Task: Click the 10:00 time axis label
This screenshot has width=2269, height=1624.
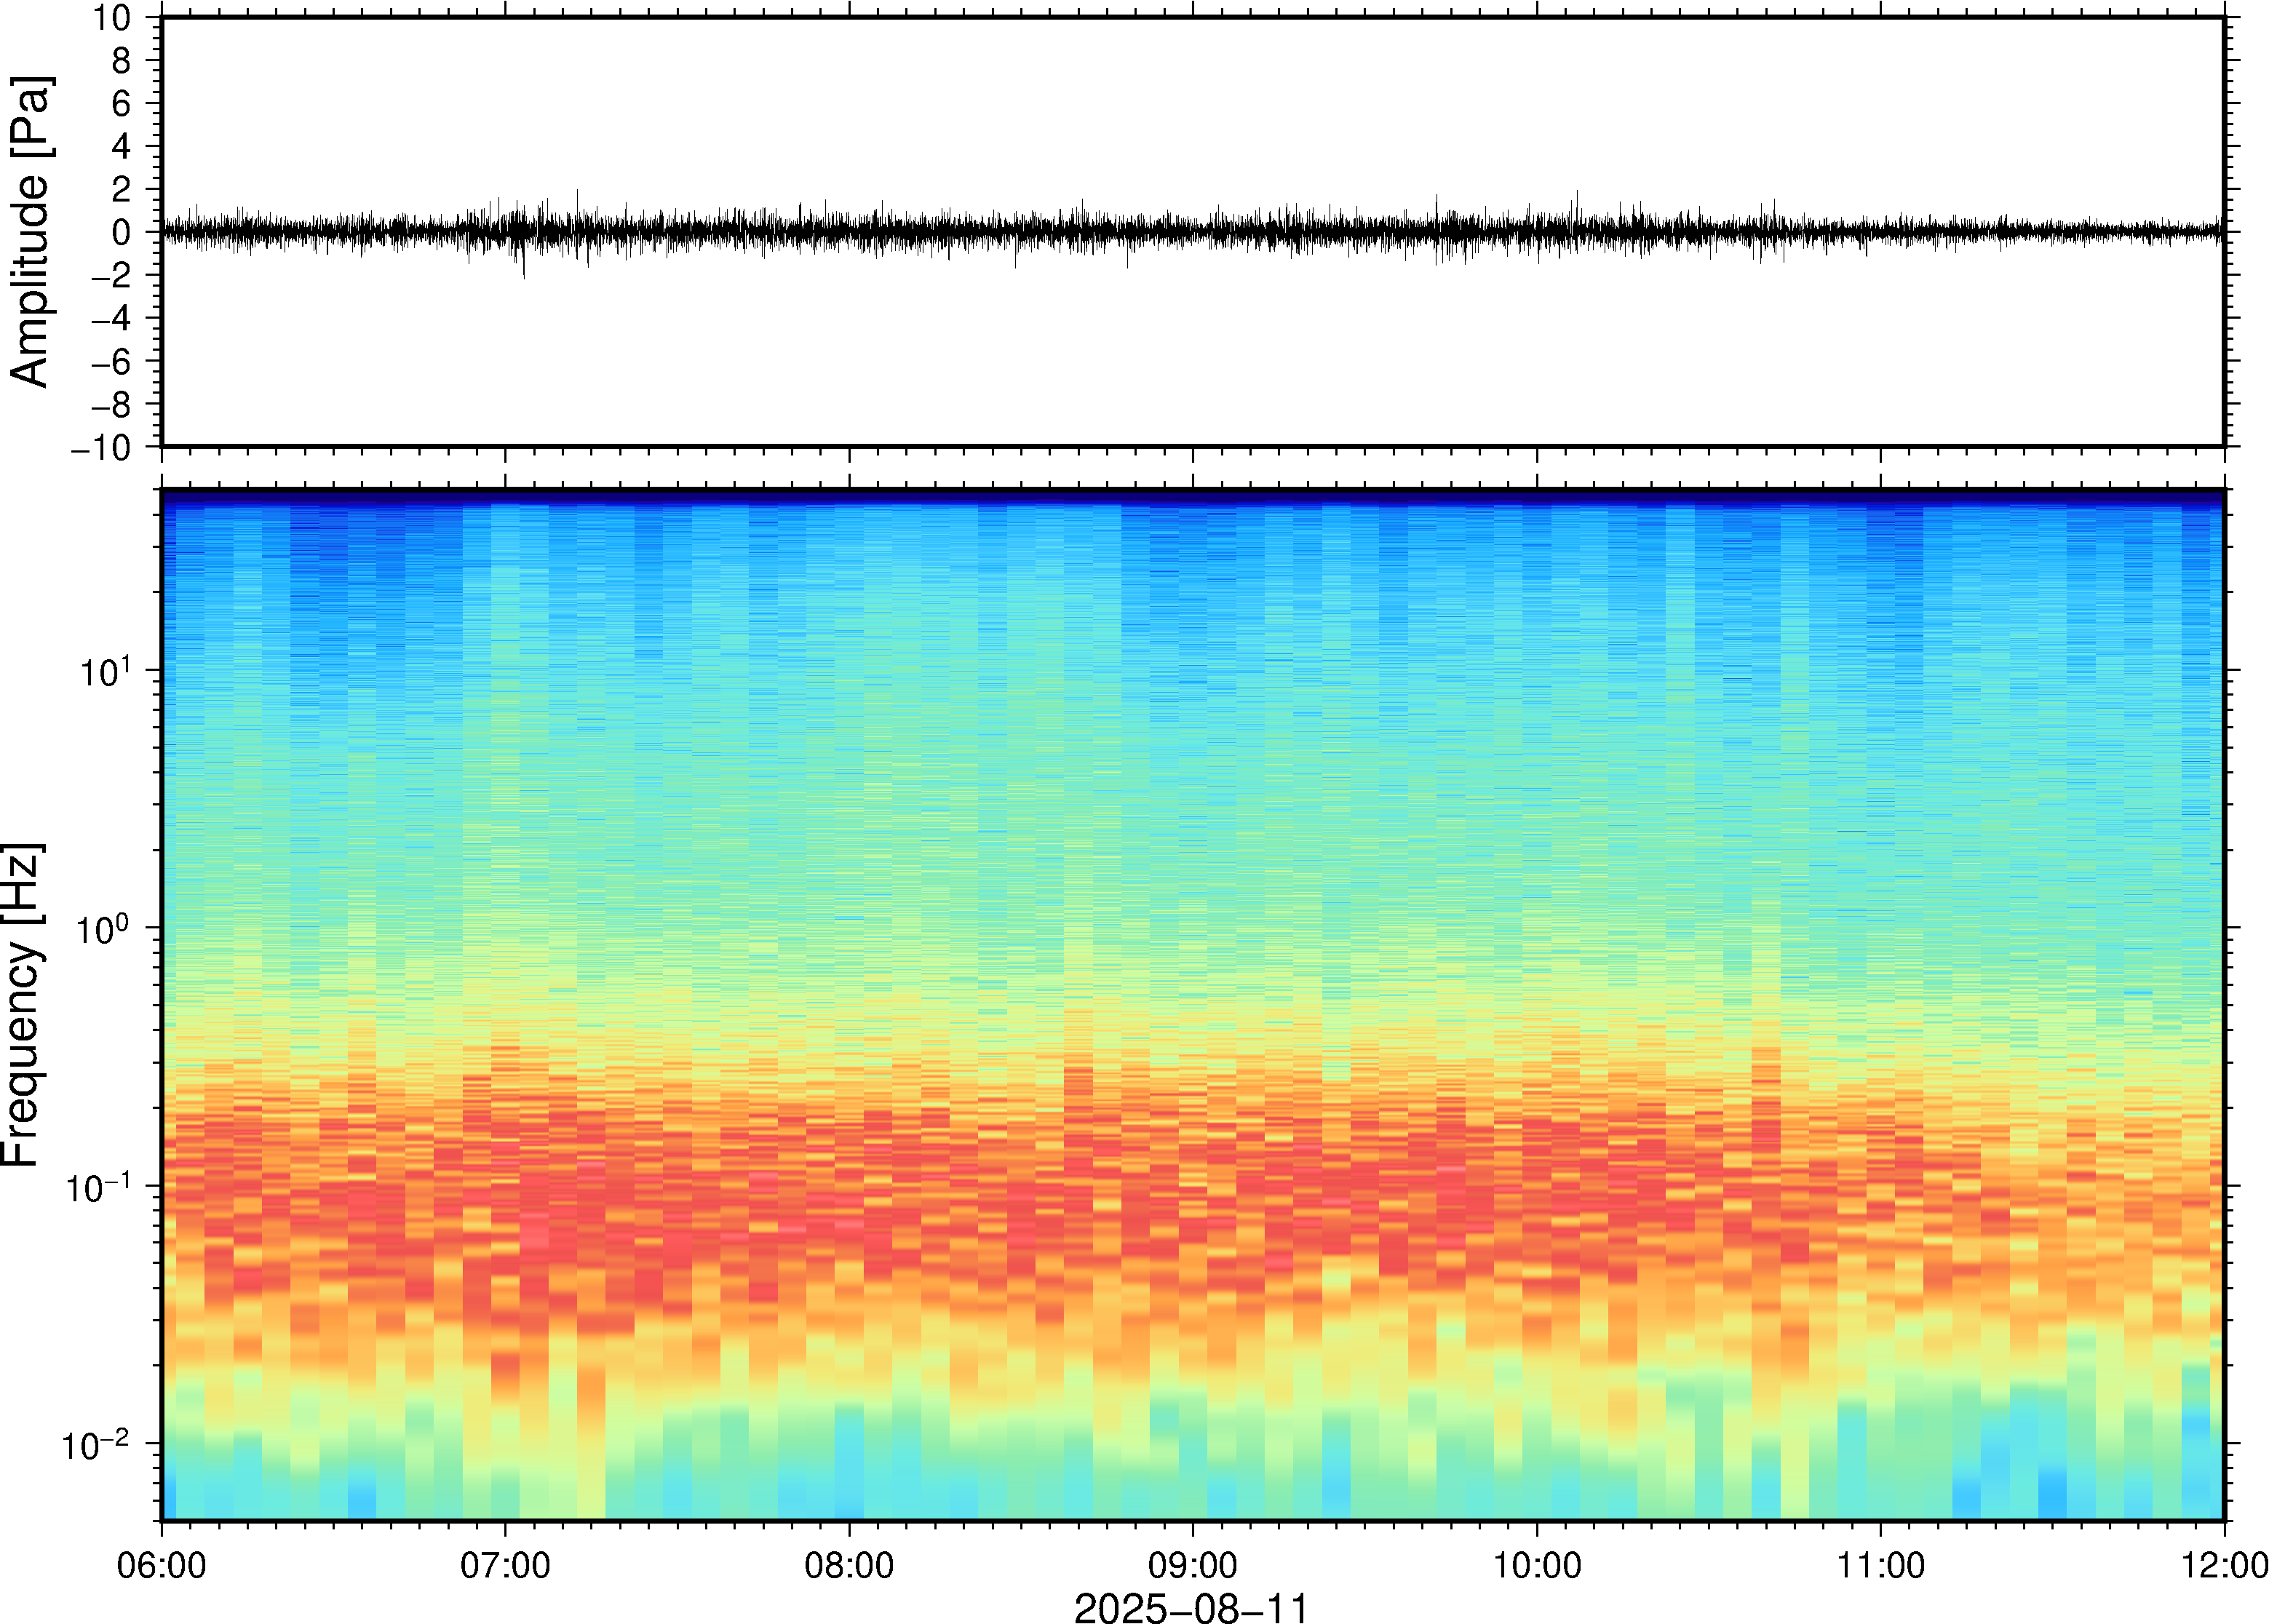Action: coord(1537,1565)
